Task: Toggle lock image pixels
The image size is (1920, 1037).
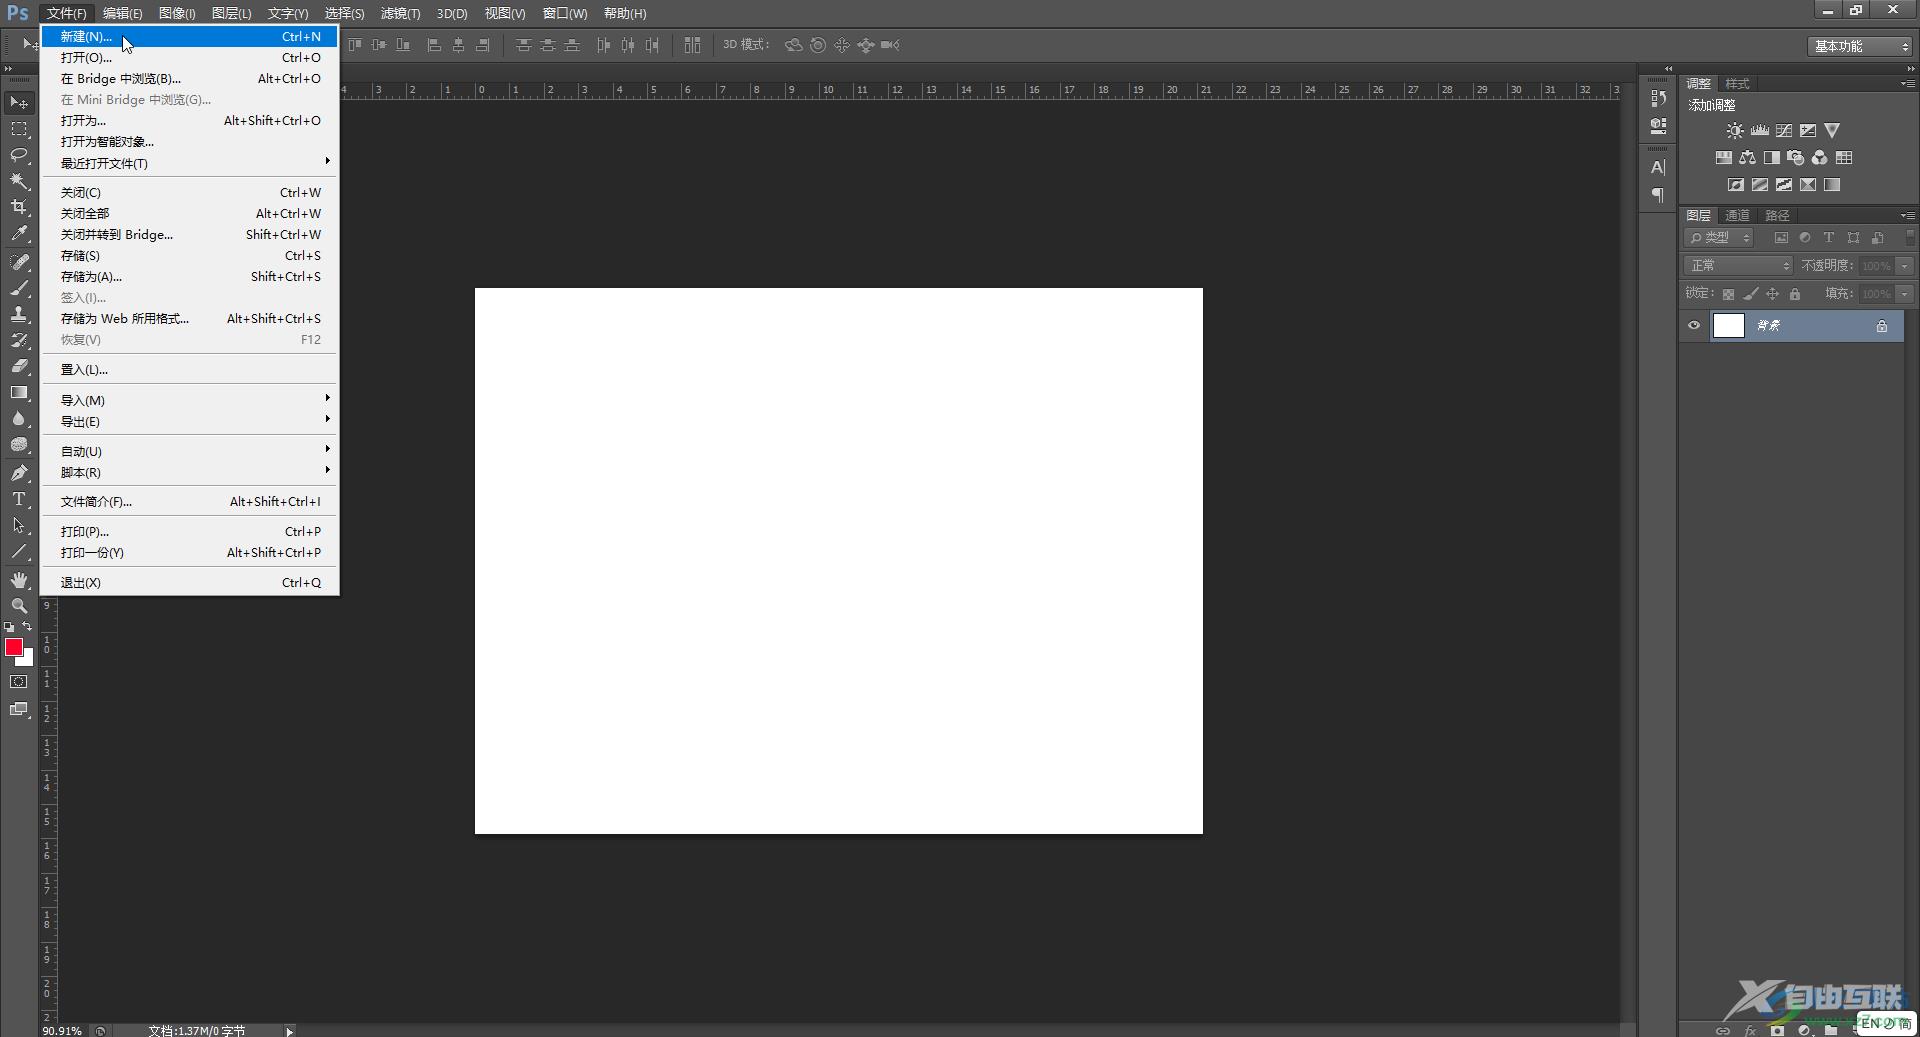Action: point(1751,294)
